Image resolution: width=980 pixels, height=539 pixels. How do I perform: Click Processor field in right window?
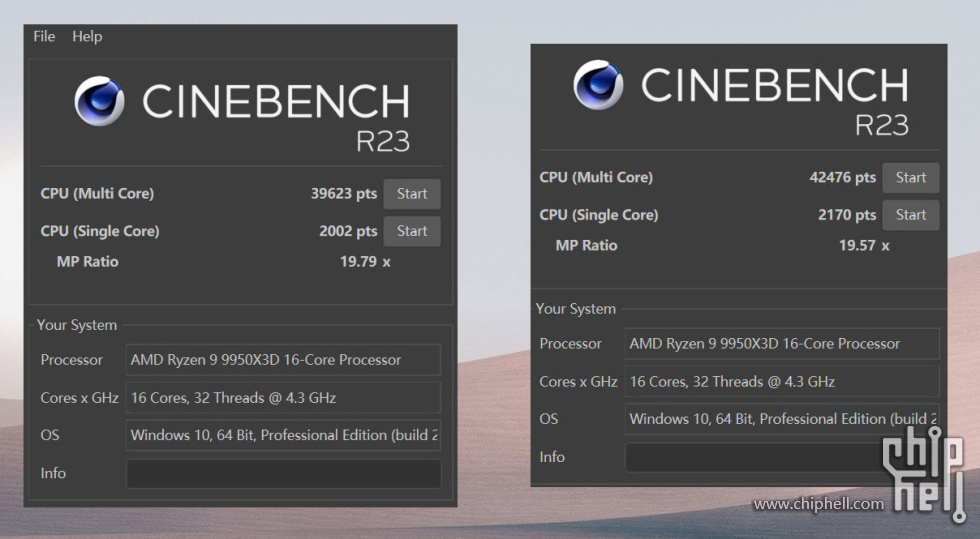coord(782,344)
